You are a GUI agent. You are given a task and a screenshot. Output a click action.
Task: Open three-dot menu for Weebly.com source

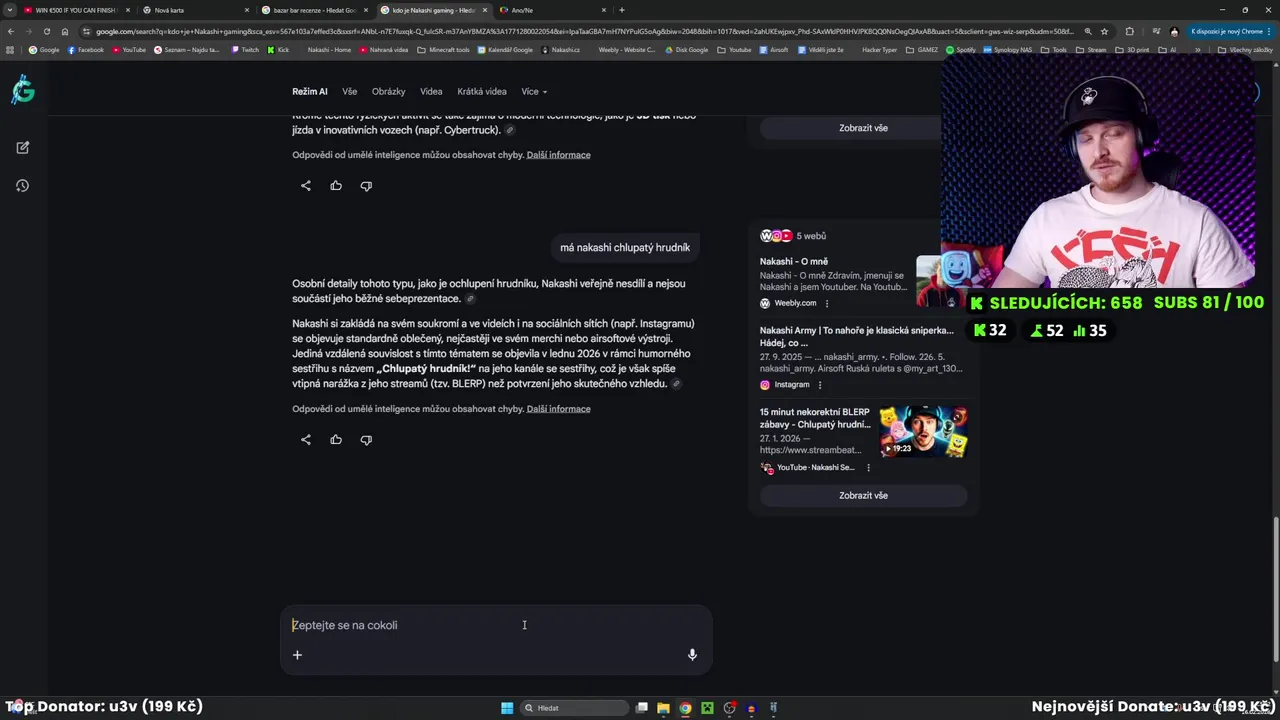coord(827,303)
